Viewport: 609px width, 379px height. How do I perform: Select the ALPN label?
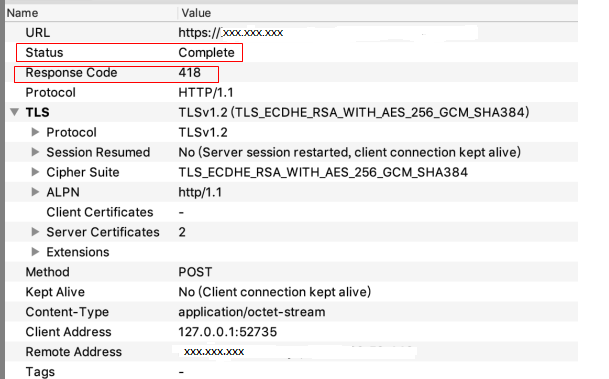pyautogui.click(x=63, y=192)
